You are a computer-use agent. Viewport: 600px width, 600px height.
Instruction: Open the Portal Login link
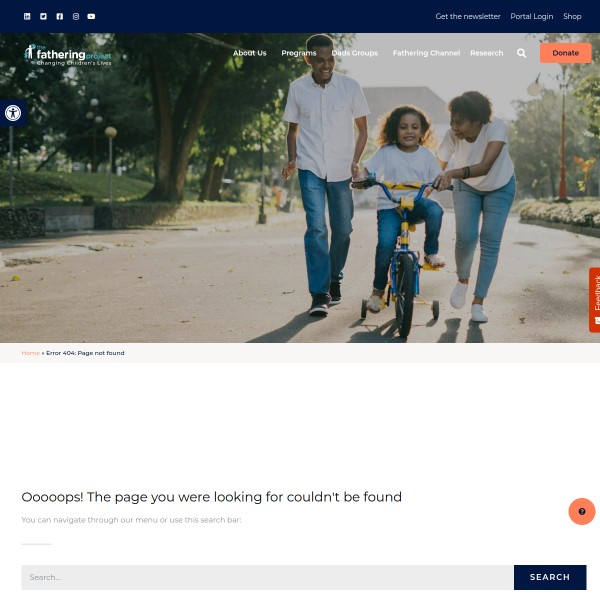click(532, 16)
